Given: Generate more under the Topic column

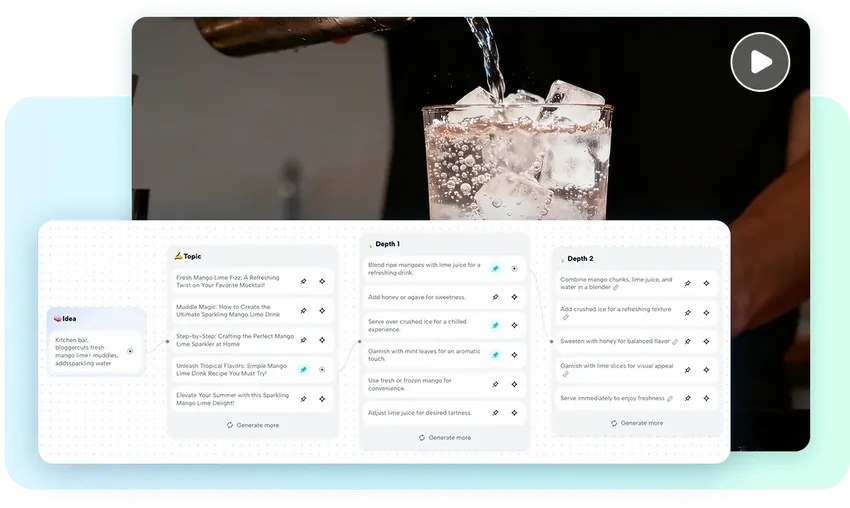Looking at the screenshot, I should tap(253, 425).
